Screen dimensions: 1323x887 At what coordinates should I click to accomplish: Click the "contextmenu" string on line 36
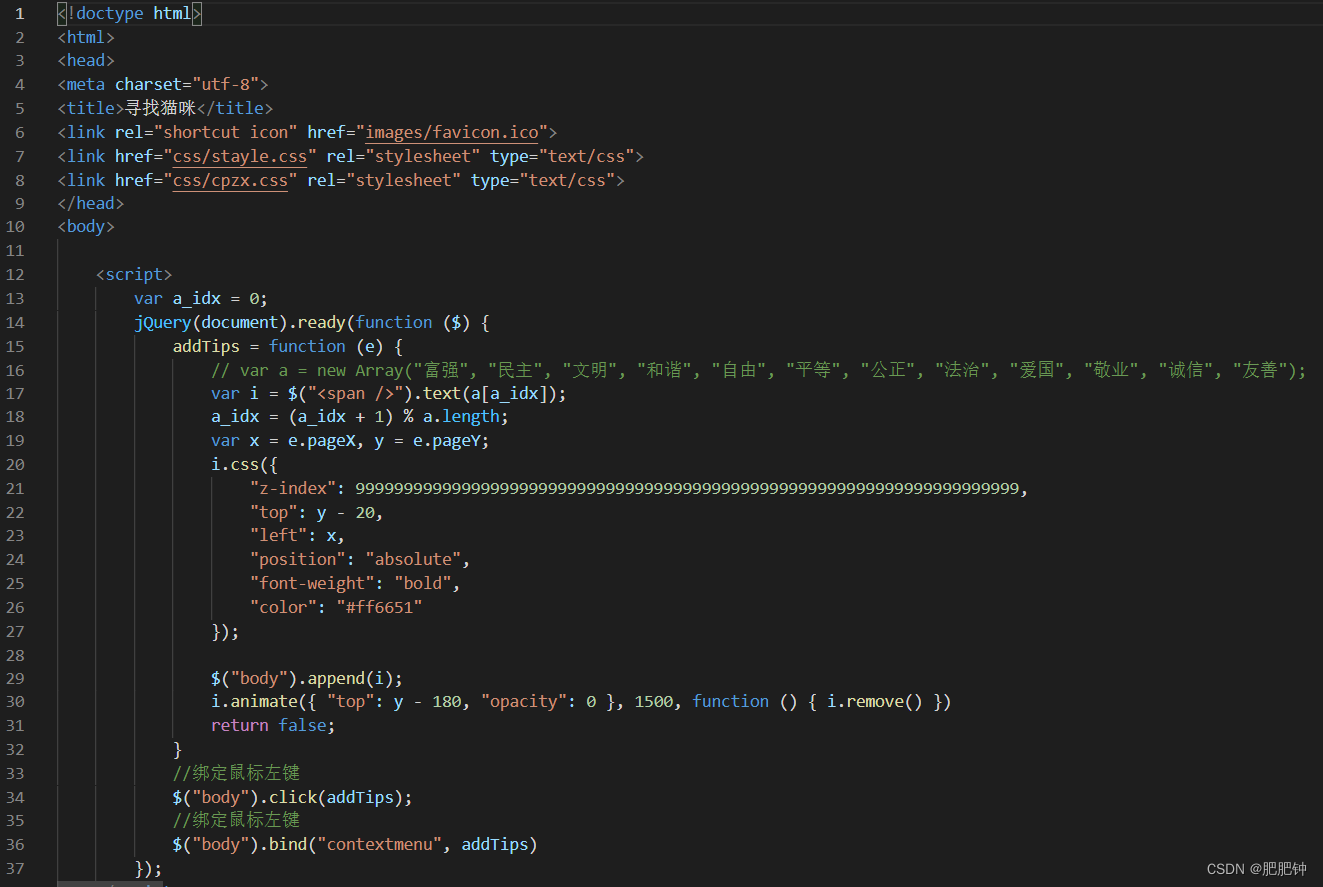click(x=384, y=844)
